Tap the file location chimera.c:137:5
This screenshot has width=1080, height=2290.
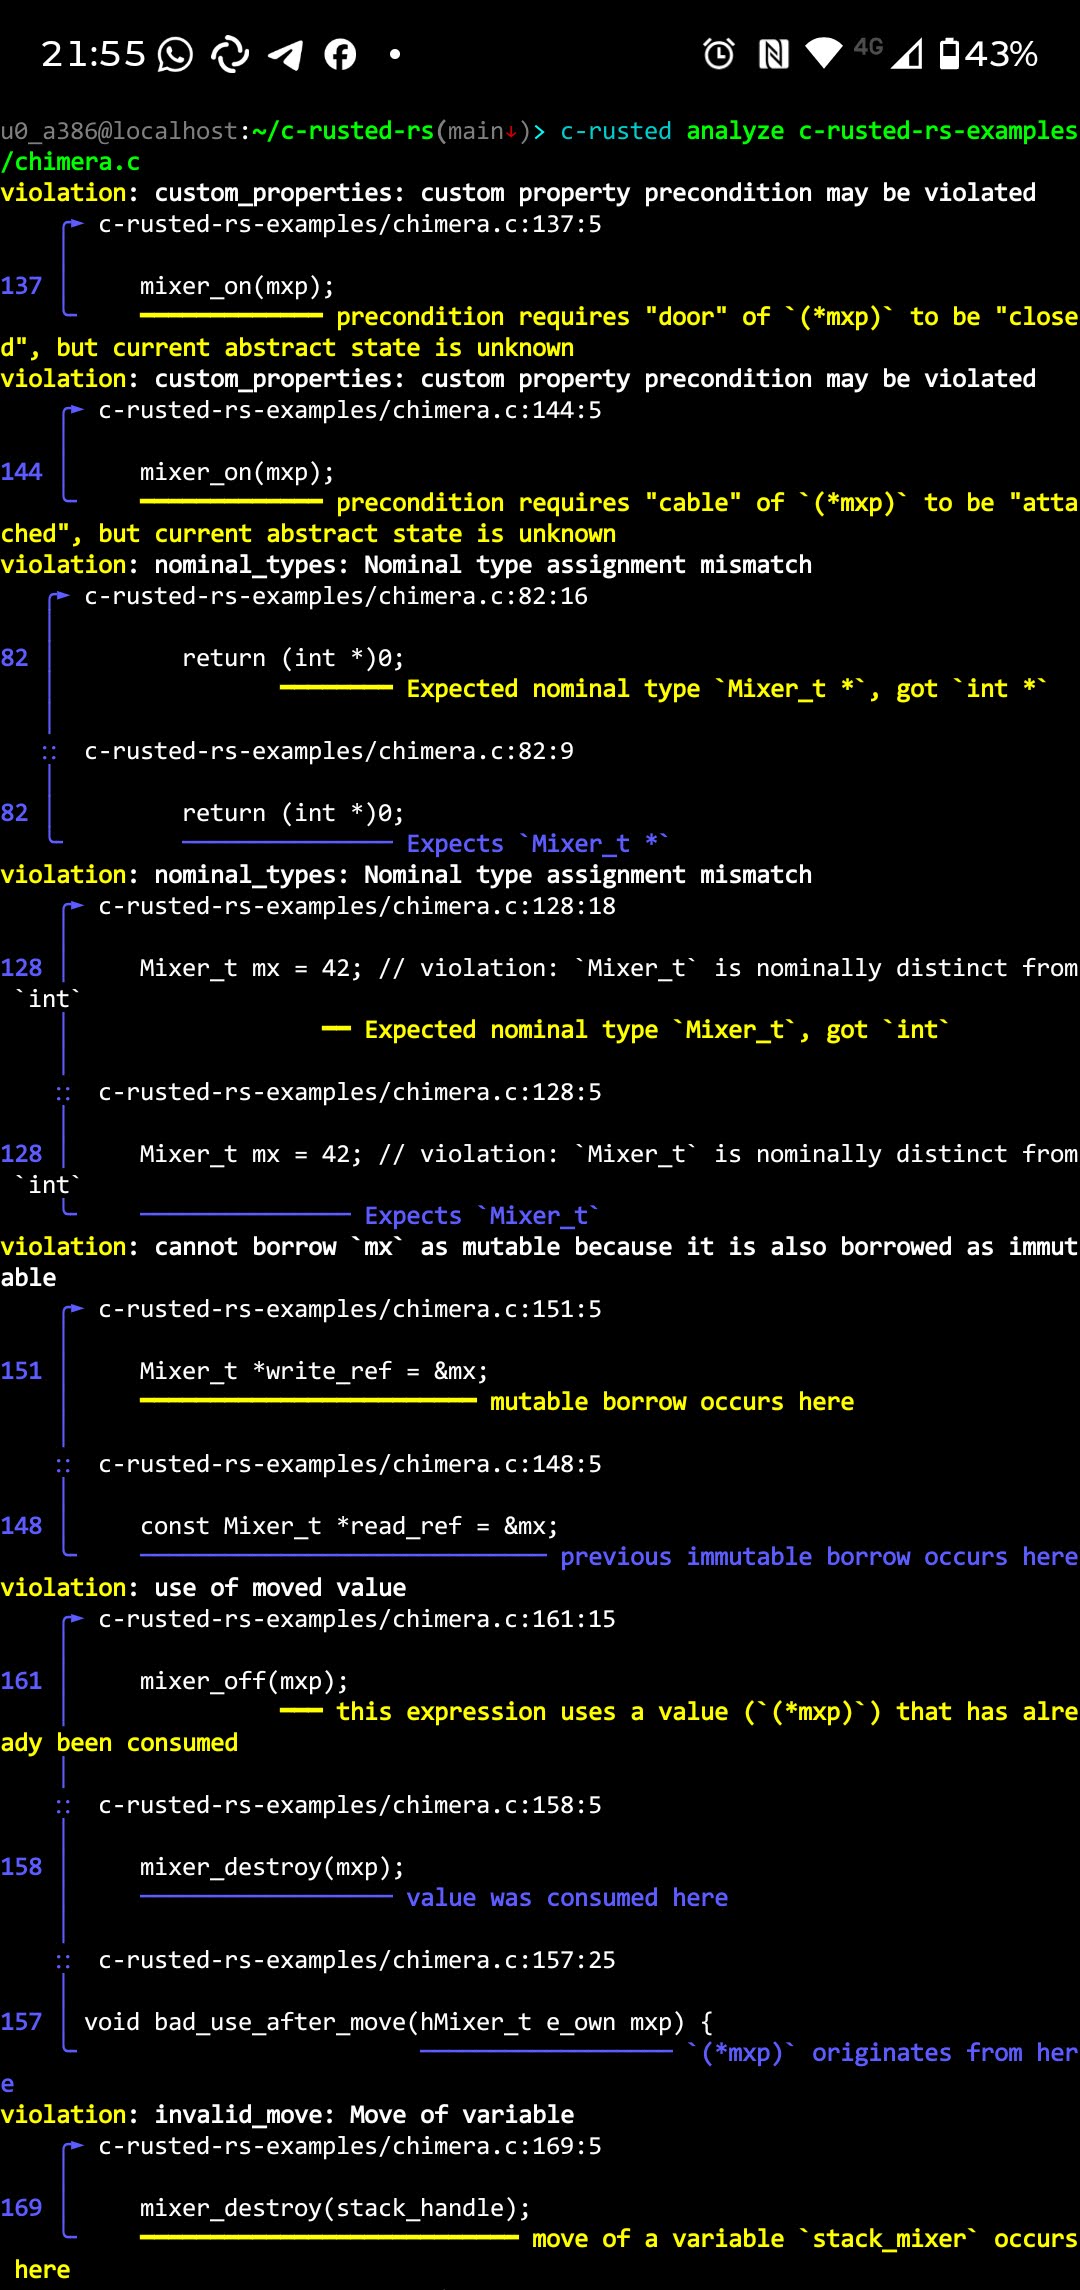[350, 224]
